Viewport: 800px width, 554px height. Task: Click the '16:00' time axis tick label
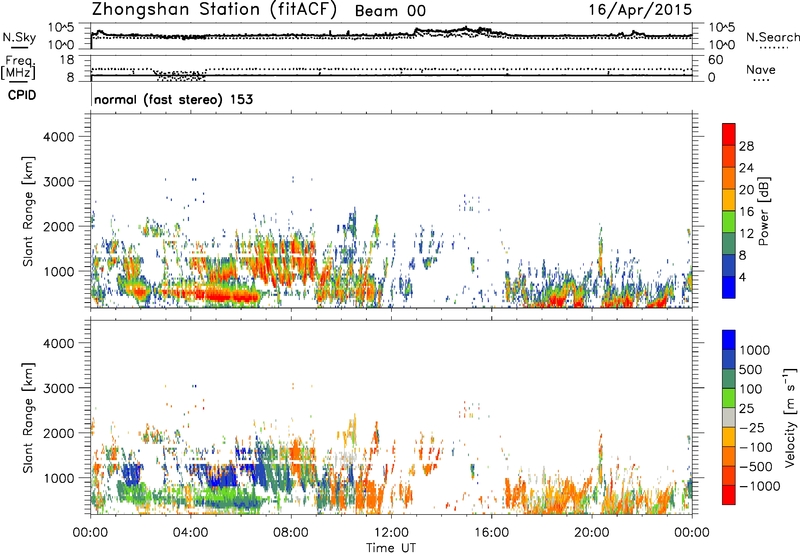tap(491, 533)
